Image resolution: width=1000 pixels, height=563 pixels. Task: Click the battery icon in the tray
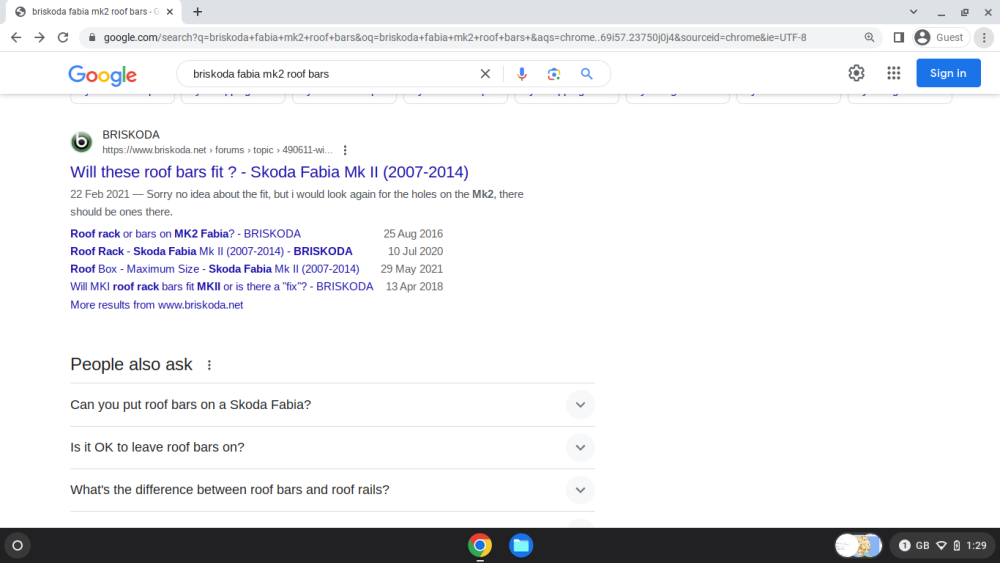pos(957,546)
